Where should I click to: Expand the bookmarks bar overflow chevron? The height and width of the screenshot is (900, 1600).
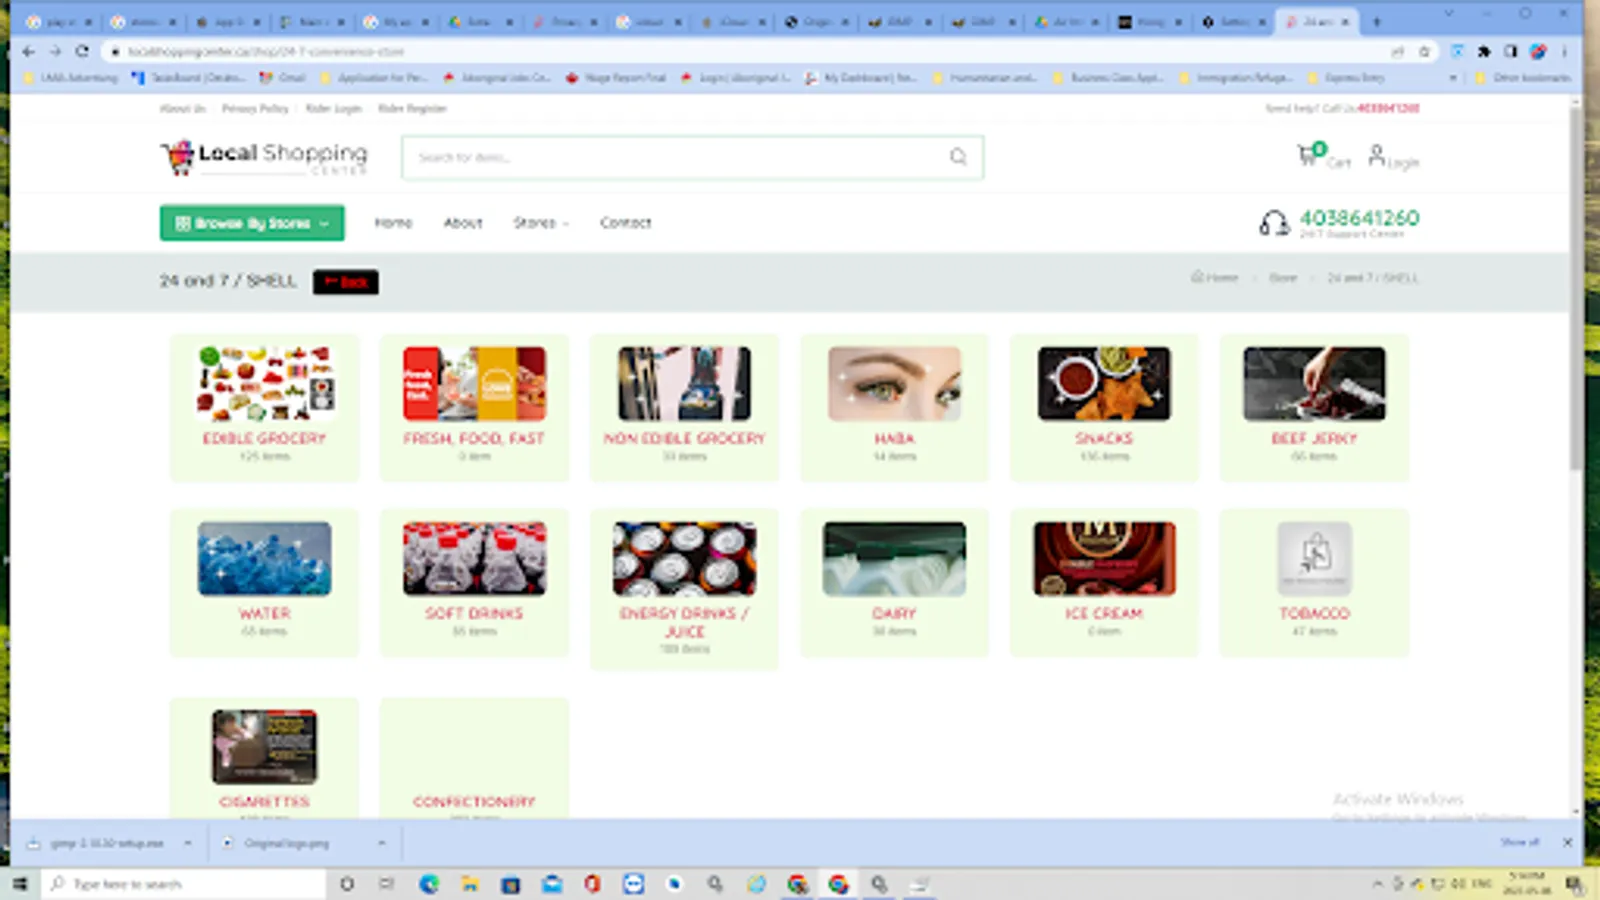(x=1453, y=78)
